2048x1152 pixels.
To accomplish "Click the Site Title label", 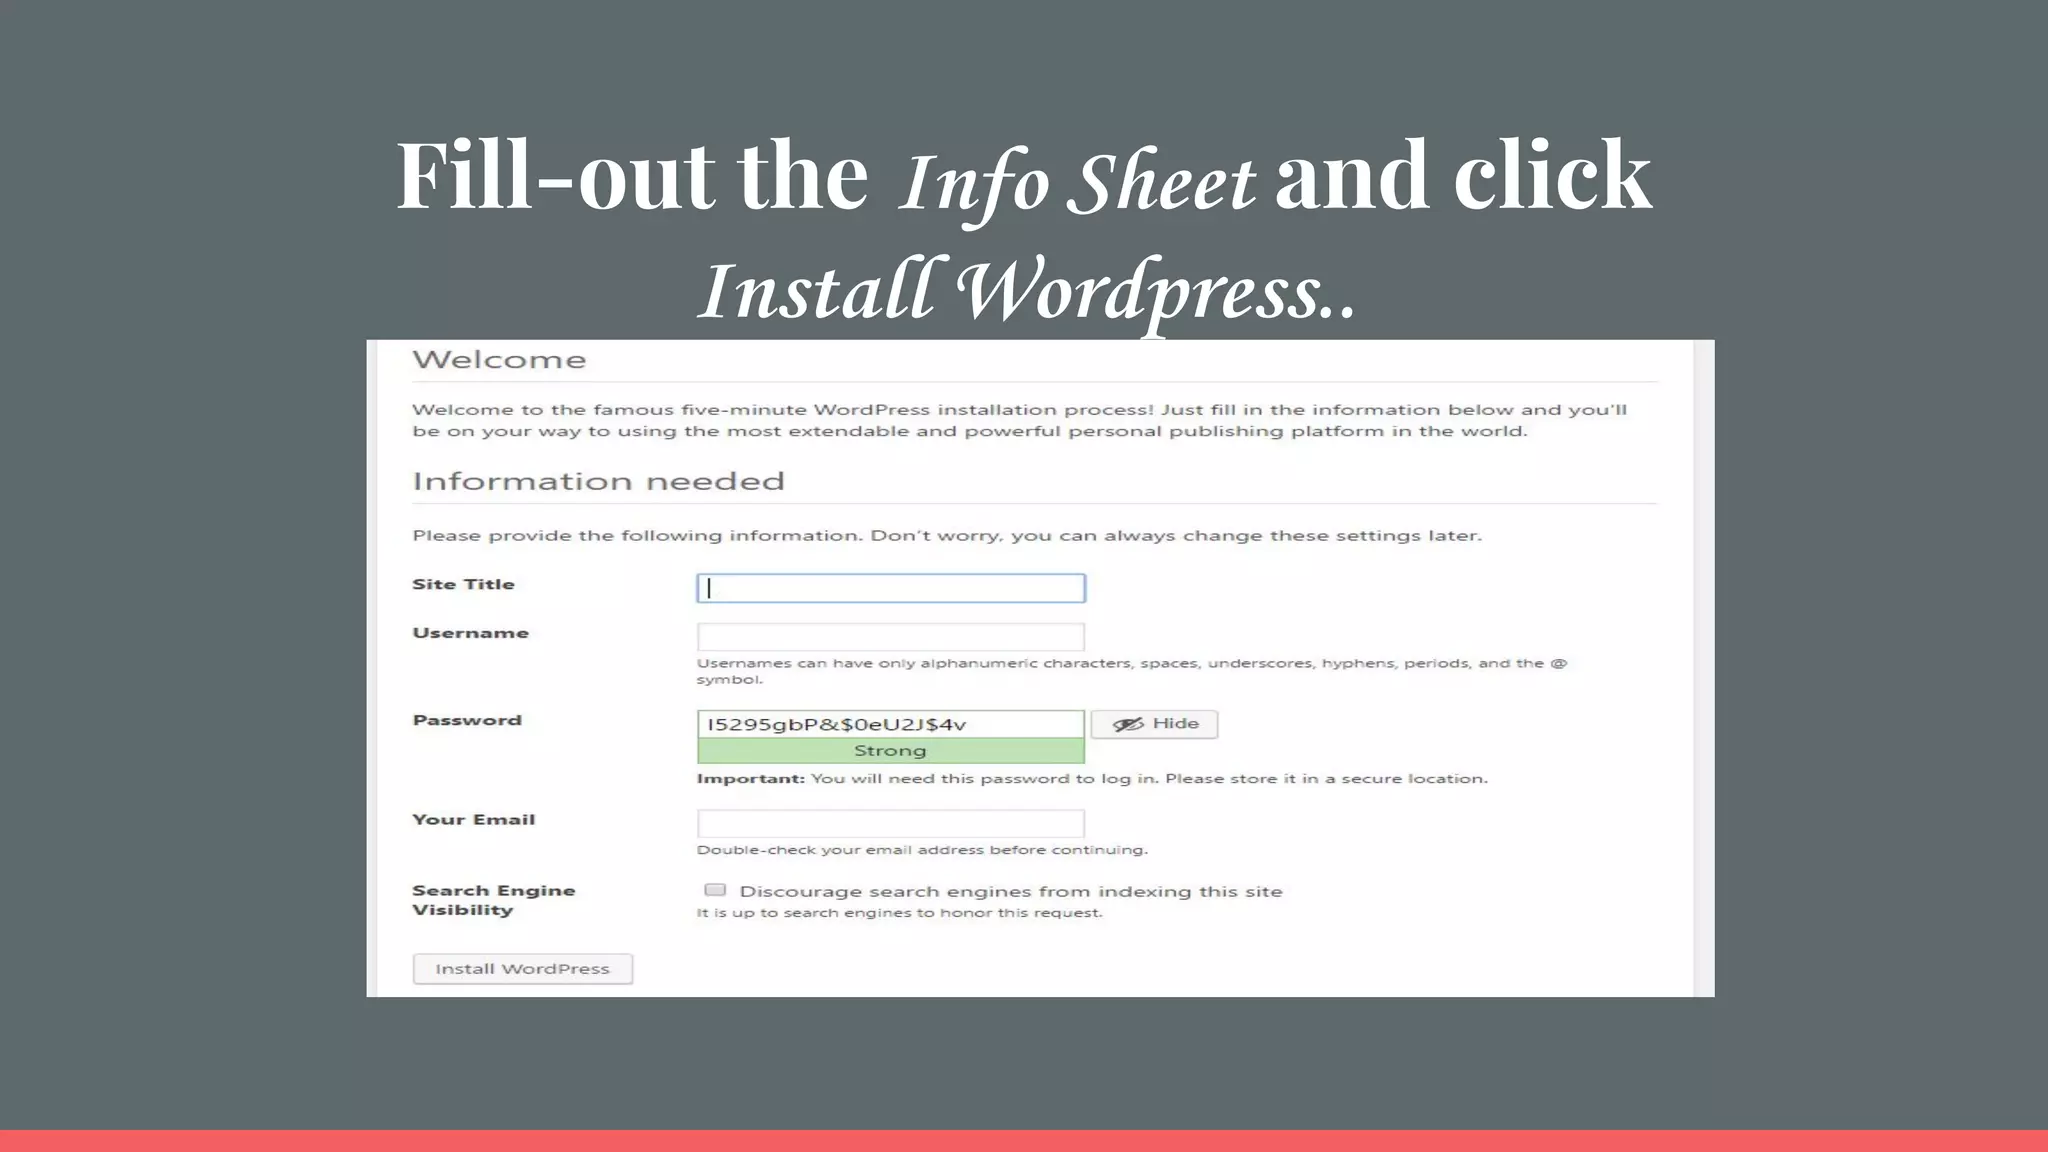I will pos(463,584).
